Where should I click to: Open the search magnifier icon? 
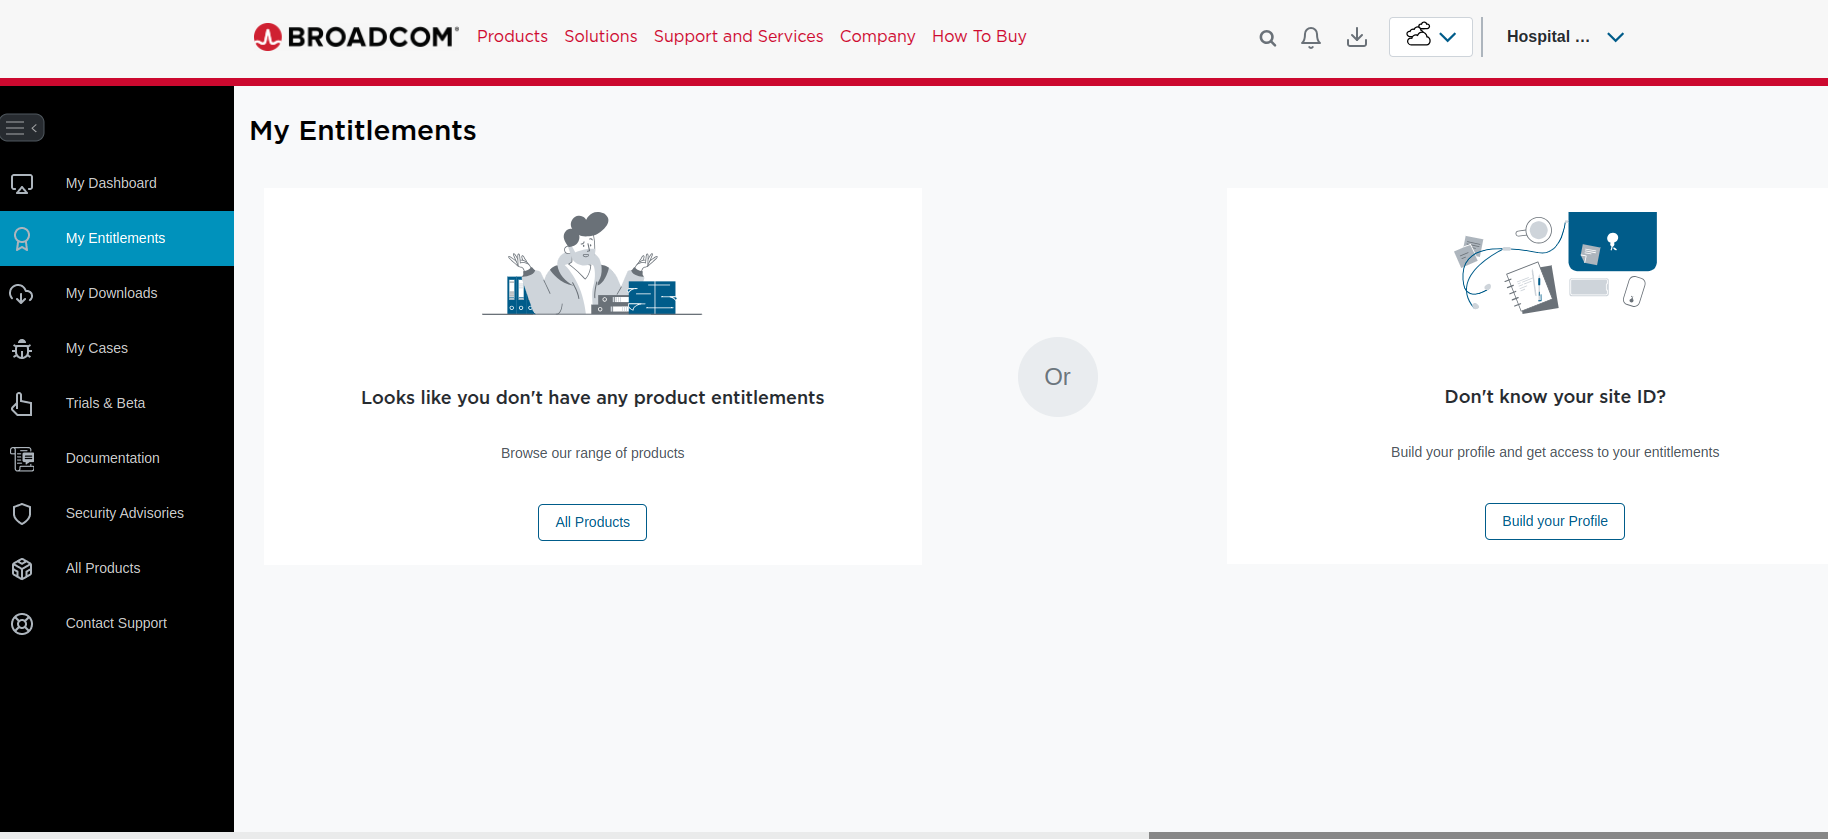point(1267,38)
